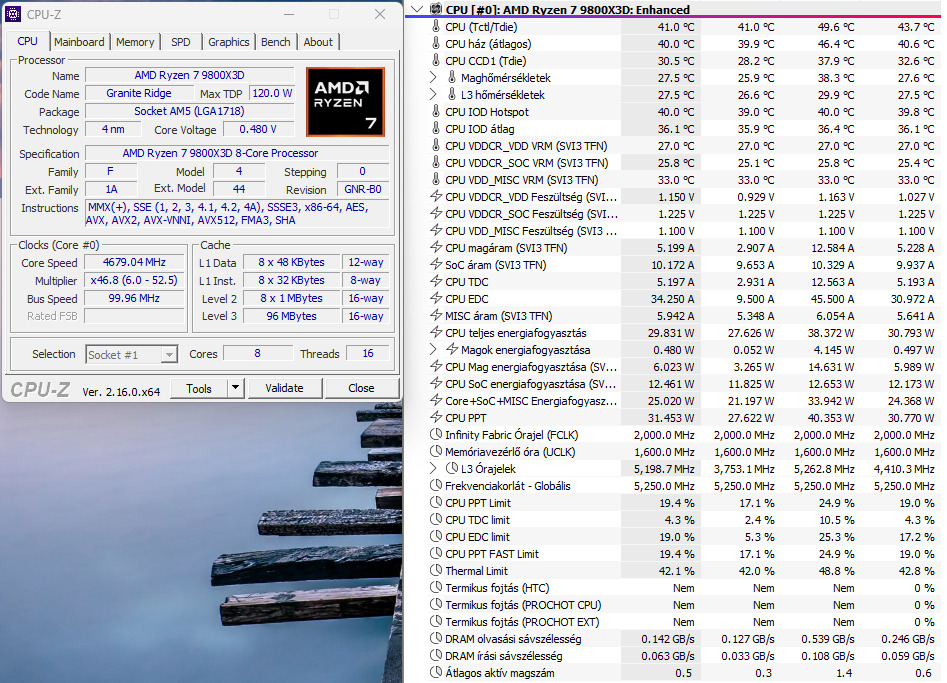Click the Level 3 cache value 96 MBytes
This screenshot has width=947, height=683.
[292, 316]
